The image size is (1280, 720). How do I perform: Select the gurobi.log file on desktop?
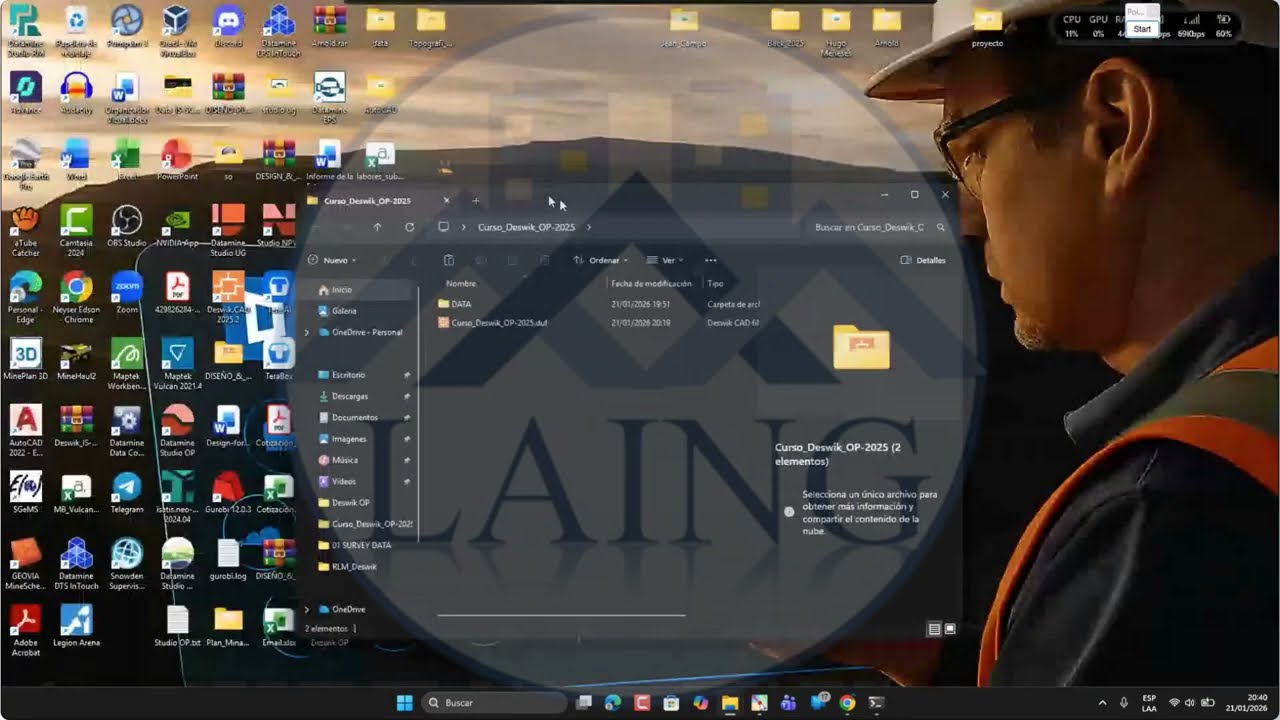tap(228, 560)
